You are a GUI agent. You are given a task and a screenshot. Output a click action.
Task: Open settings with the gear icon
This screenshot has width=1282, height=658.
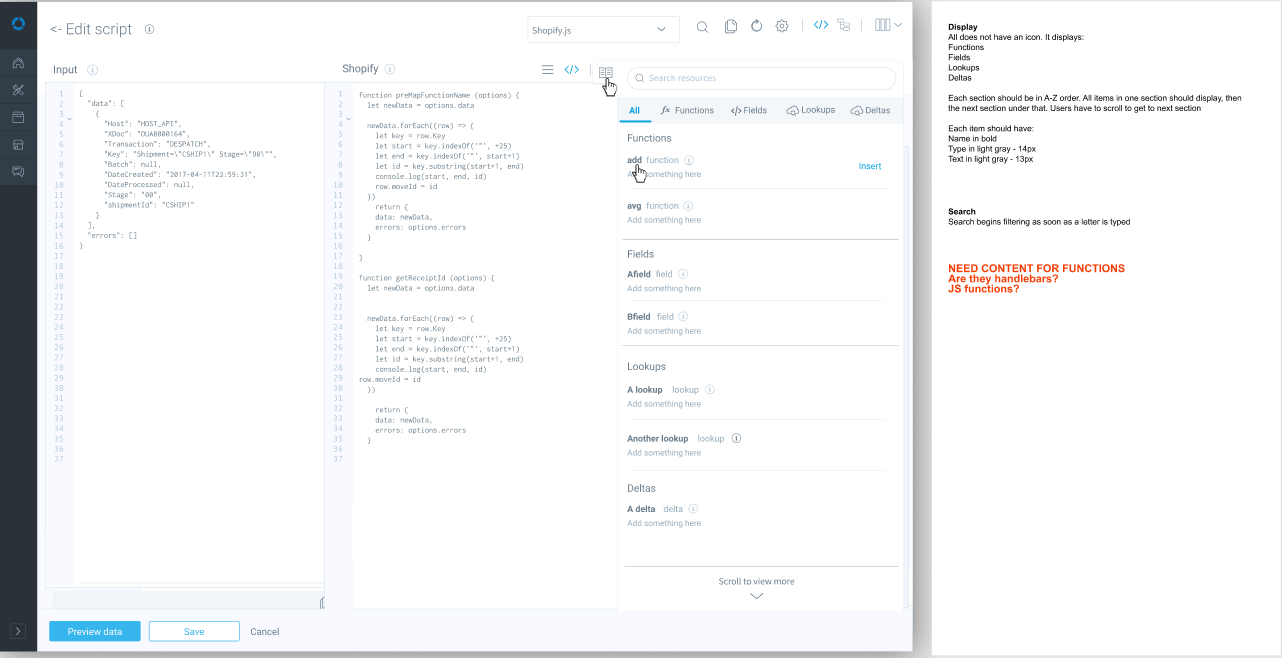point(782,27)
